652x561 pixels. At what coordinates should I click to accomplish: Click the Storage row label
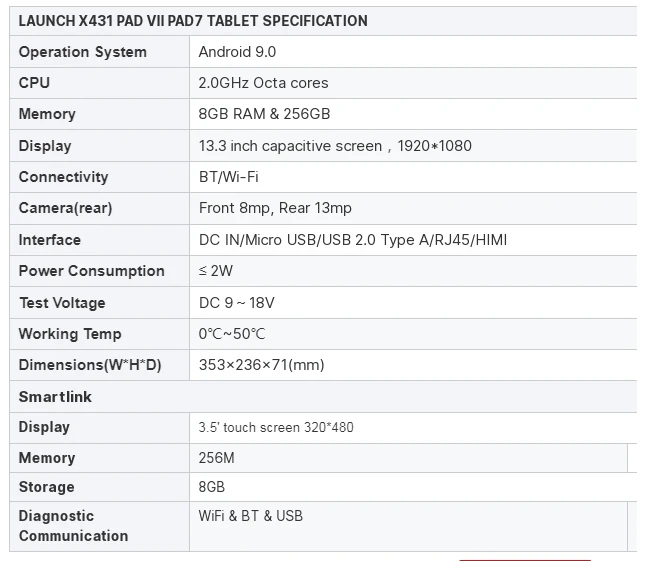46,487
